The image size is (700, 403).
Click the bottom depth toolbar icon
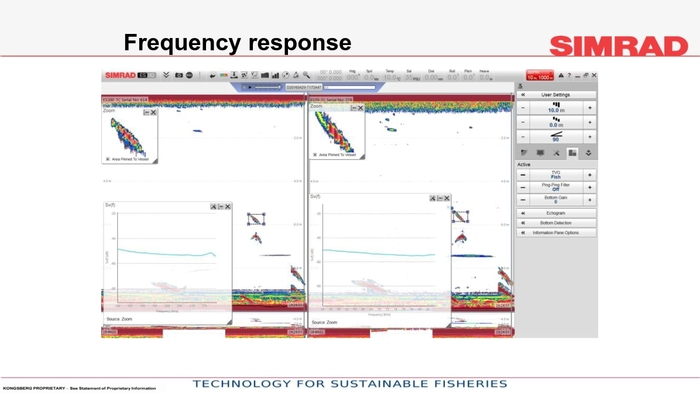coord(234,75)
